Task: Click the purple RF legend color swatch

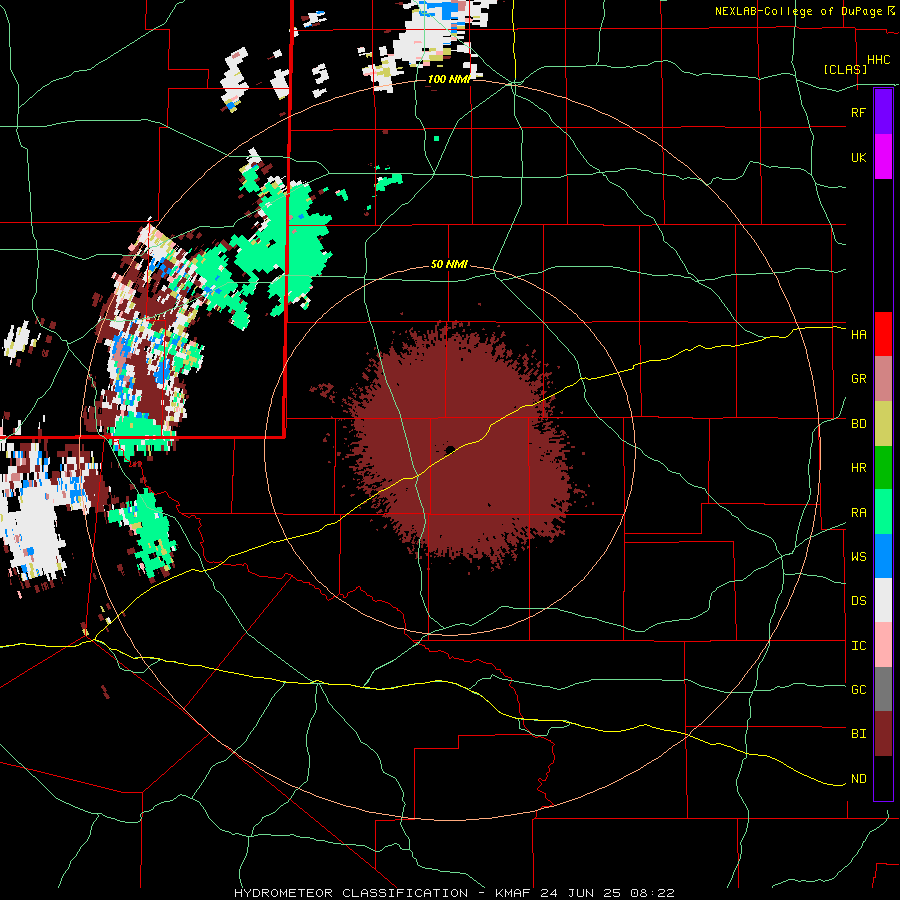Action: tap(883, 112)
